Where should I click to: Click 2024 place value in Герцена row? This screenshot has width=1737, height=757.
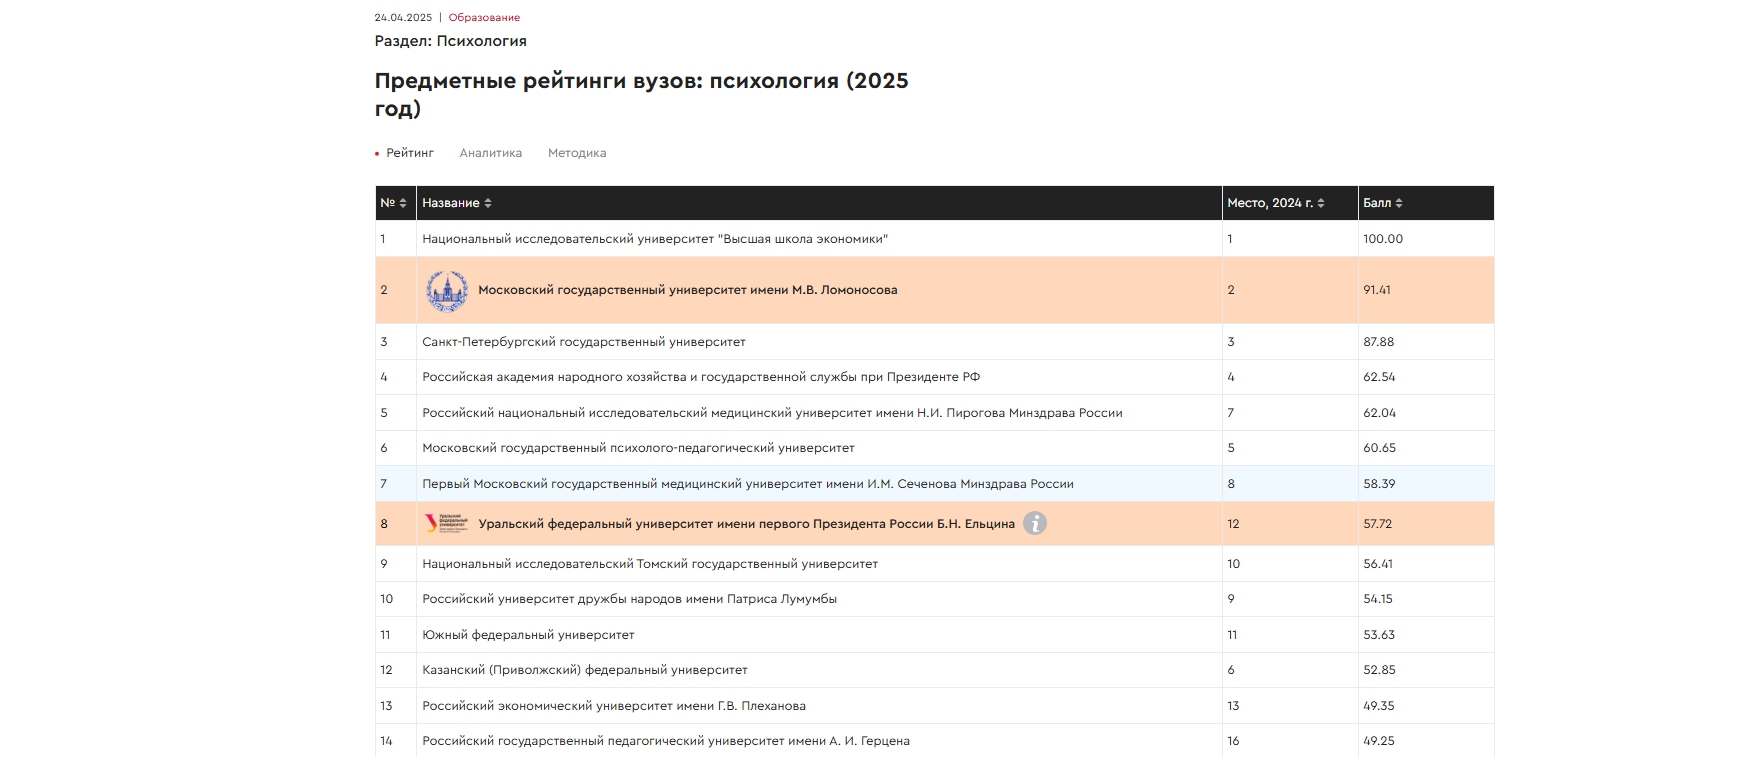pyautogui.click(x=1233, y=741)
